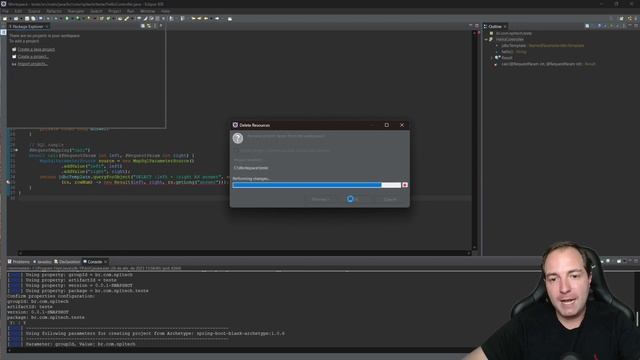Open the File menu

[x=5, y=11]
